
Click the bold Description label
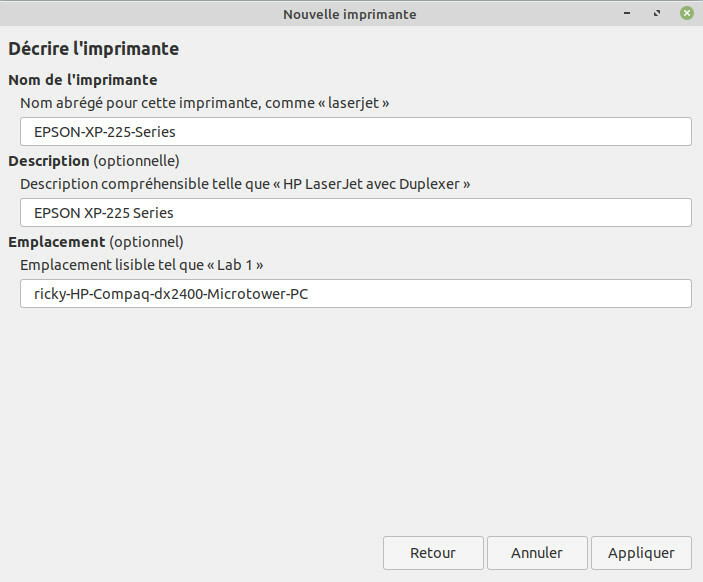[48, 160]
